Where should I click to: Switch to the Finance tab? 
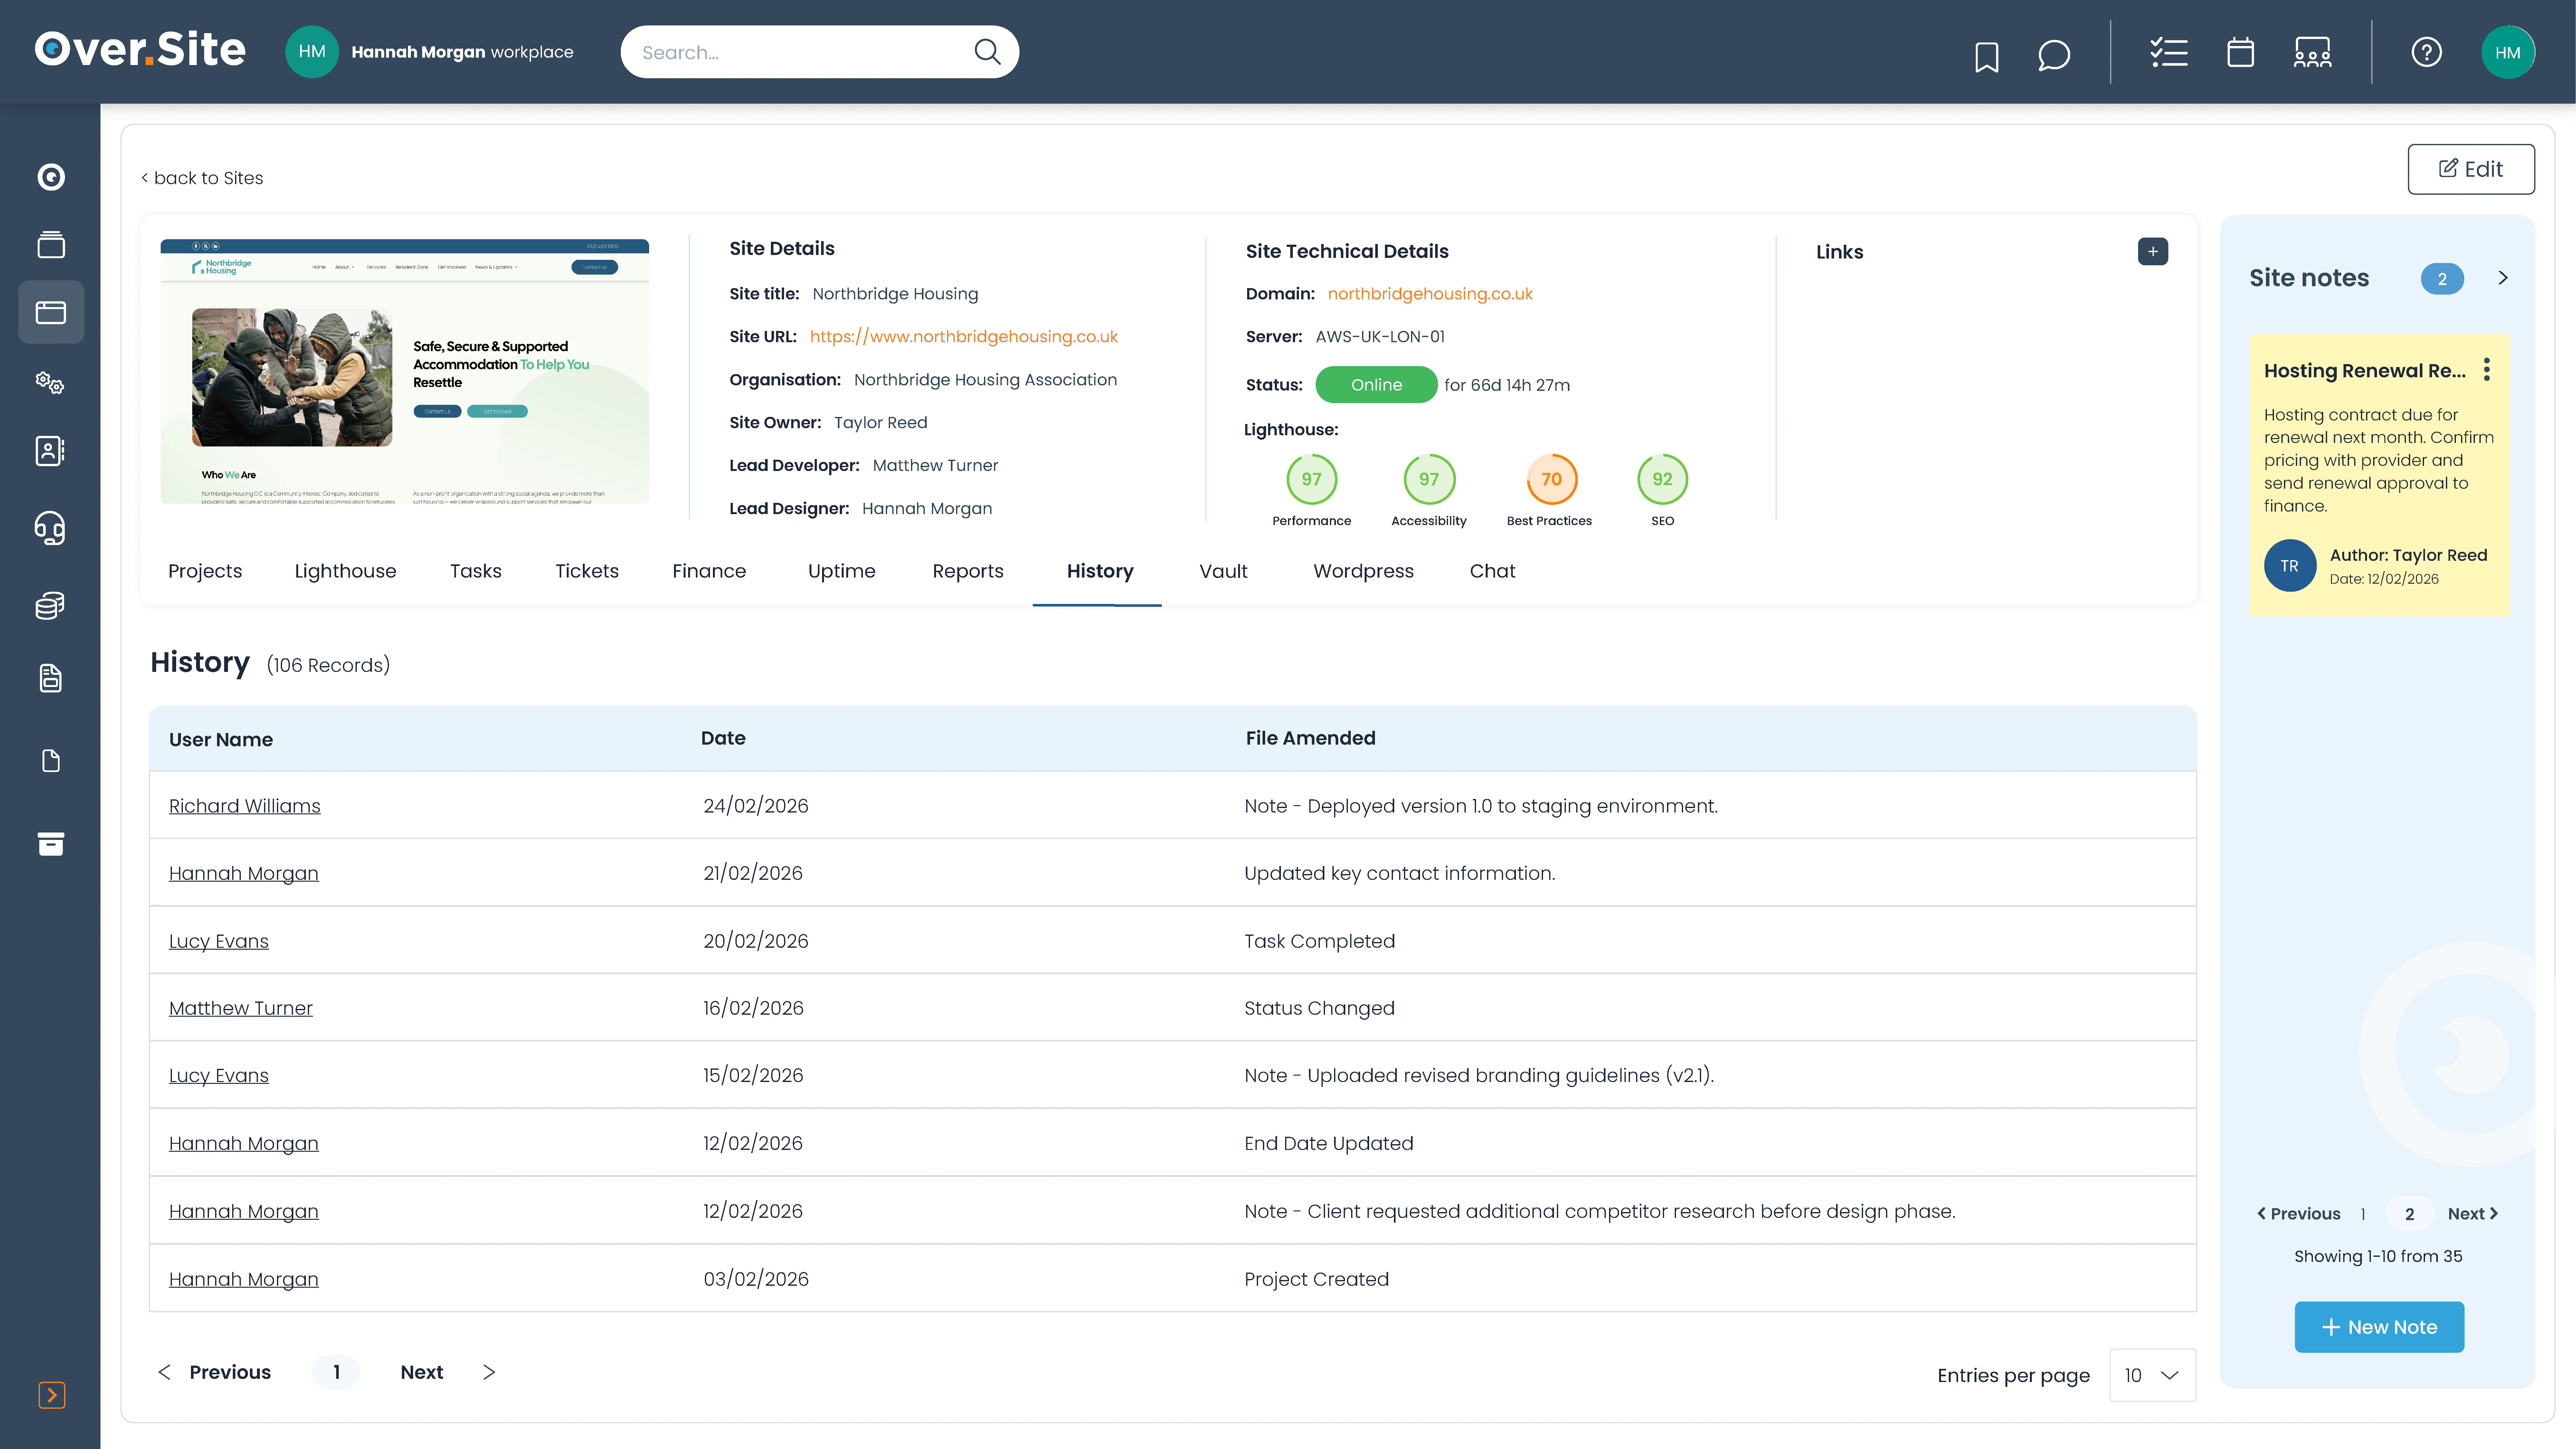[709, 571]
